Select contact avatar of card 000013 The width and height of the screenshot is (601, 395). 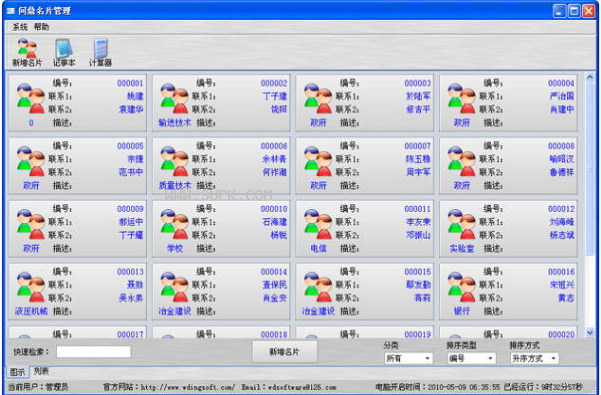click(31, 287)
